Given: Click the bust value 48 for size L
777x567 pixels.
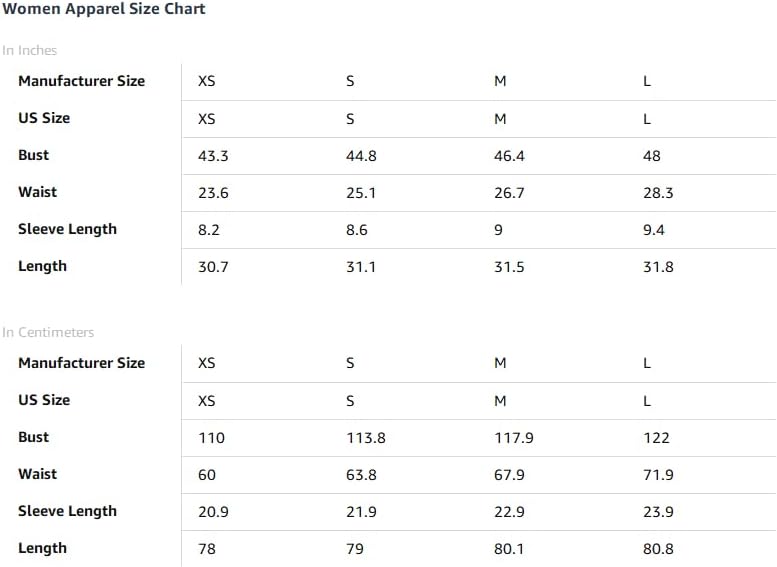Looking at the screenshot, I should tap(652, 156).
